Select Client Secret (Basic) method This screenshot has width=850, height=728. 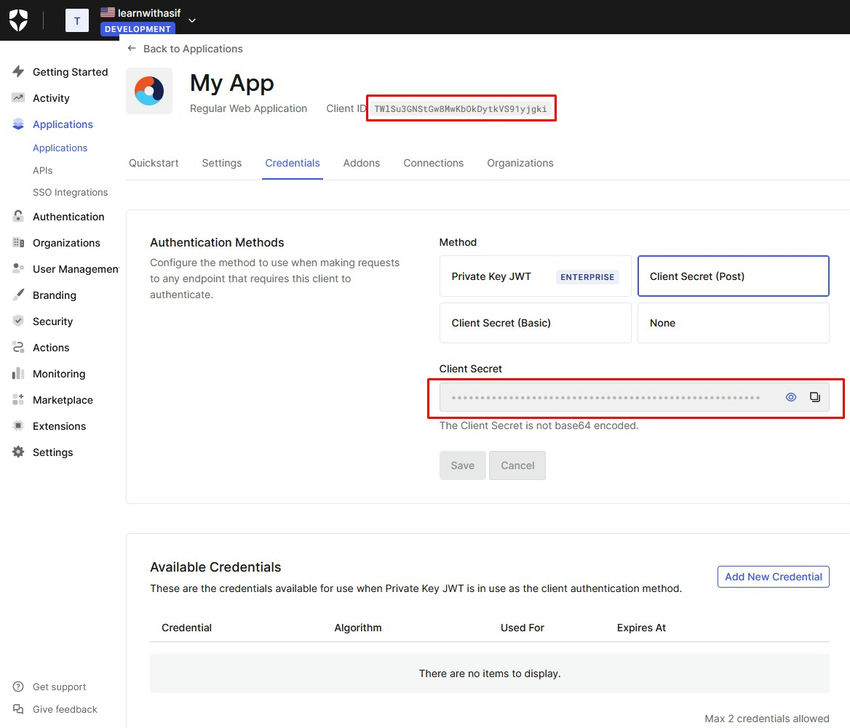(535, 323)
